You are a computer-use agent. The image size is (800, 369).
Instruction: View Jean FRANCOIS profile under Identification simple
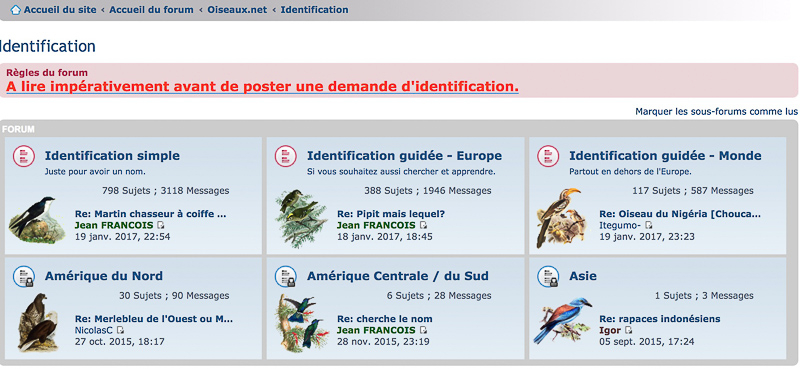tap(115, 225)
